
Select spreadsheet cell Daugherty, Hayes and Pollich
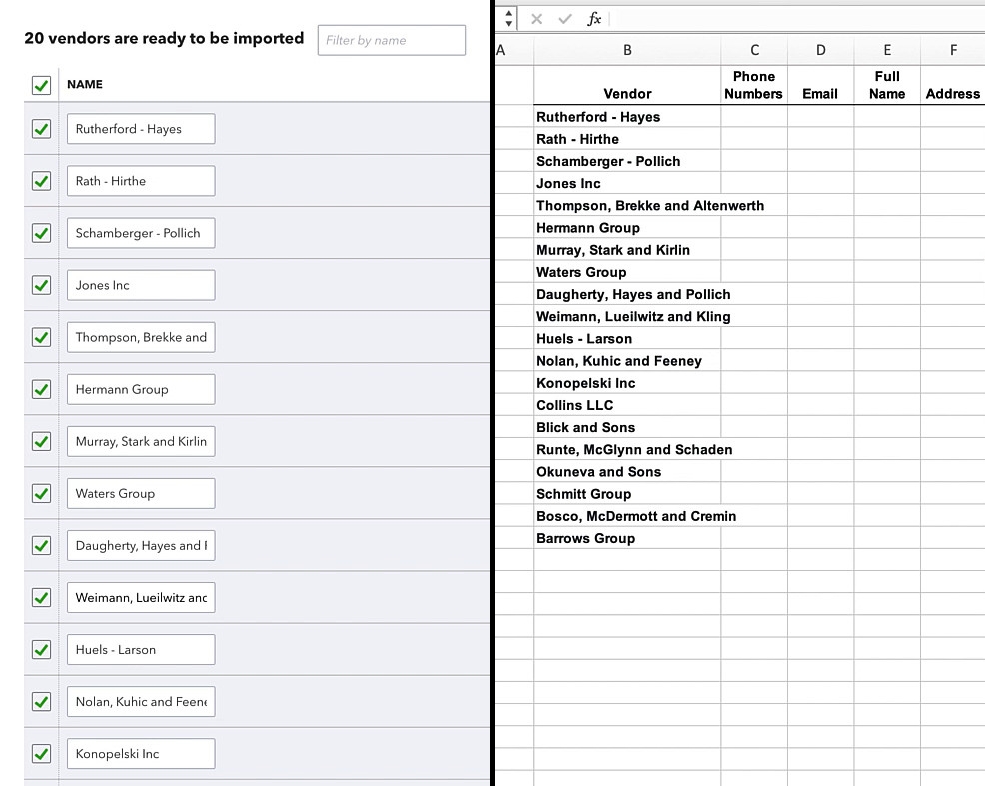627,294
